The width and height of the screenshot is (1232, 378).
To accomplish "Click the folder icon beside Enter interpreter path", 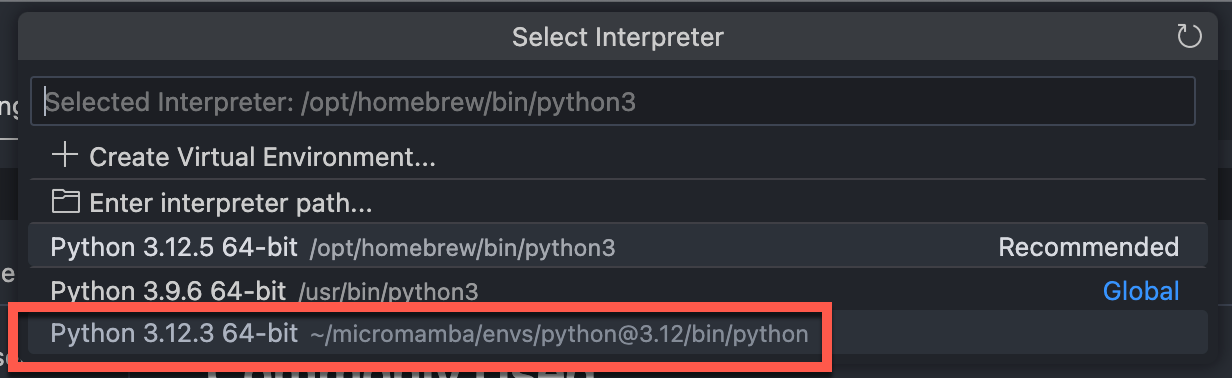I will pyautogui.click(x=65, y=203).
